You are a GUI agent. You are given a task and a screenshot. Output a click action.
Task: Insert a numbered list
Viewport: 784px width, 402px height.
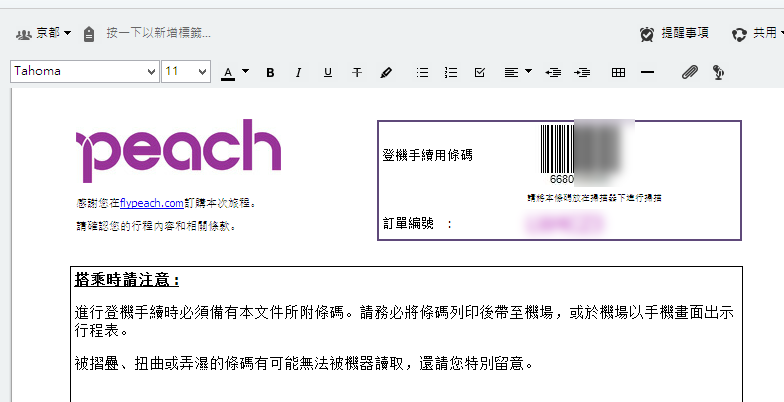click(x=451, y=73)
